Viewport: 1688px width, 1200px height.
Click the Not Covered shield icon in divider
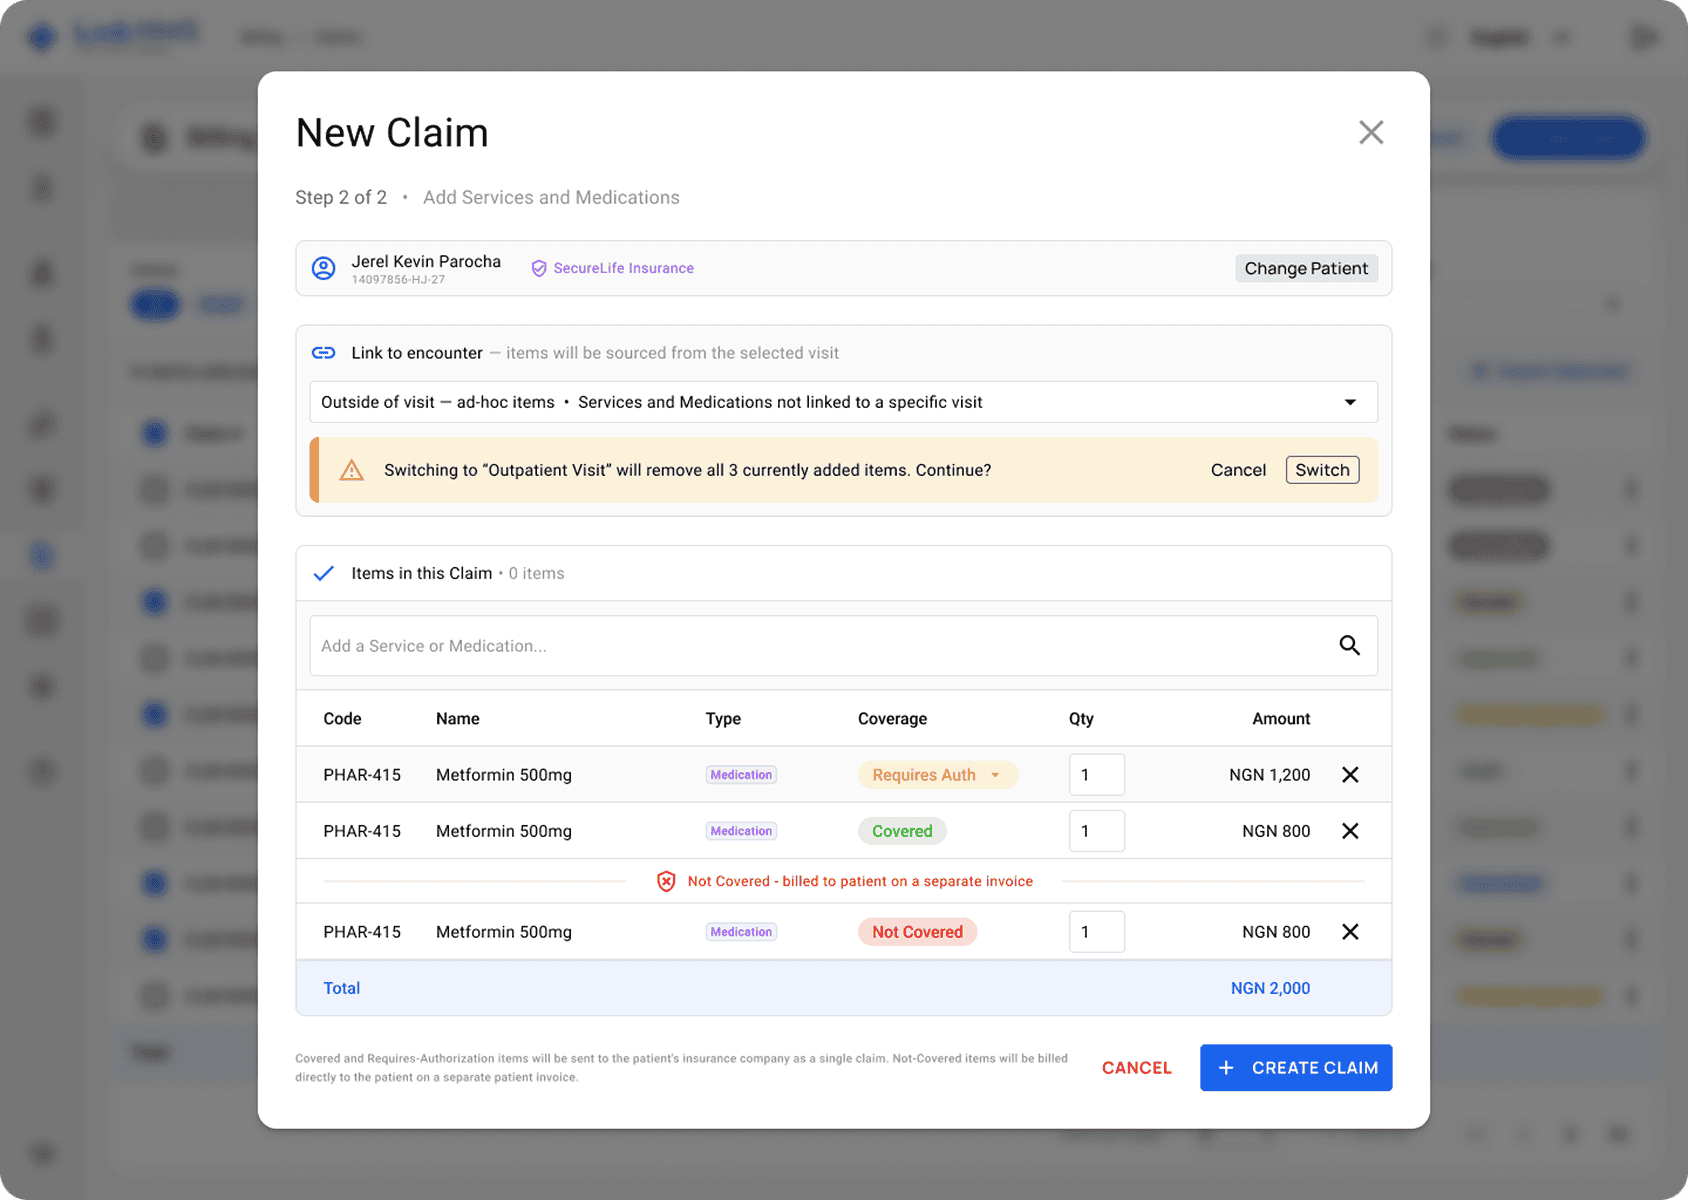(x=666, y=881)
